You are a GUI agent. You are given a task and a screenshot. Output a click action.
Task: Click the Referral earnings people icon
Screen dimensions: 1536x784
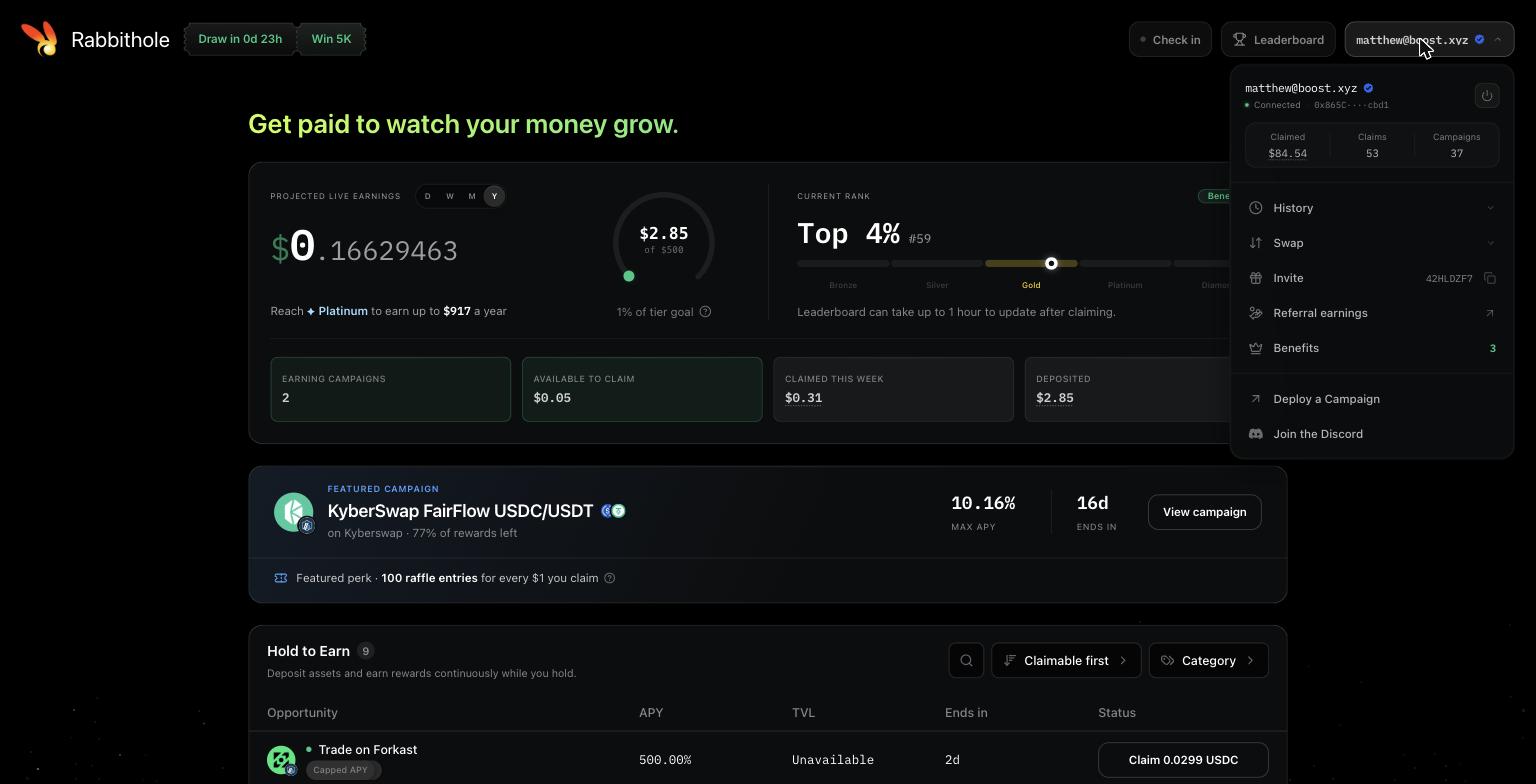tap(1255, 313)
